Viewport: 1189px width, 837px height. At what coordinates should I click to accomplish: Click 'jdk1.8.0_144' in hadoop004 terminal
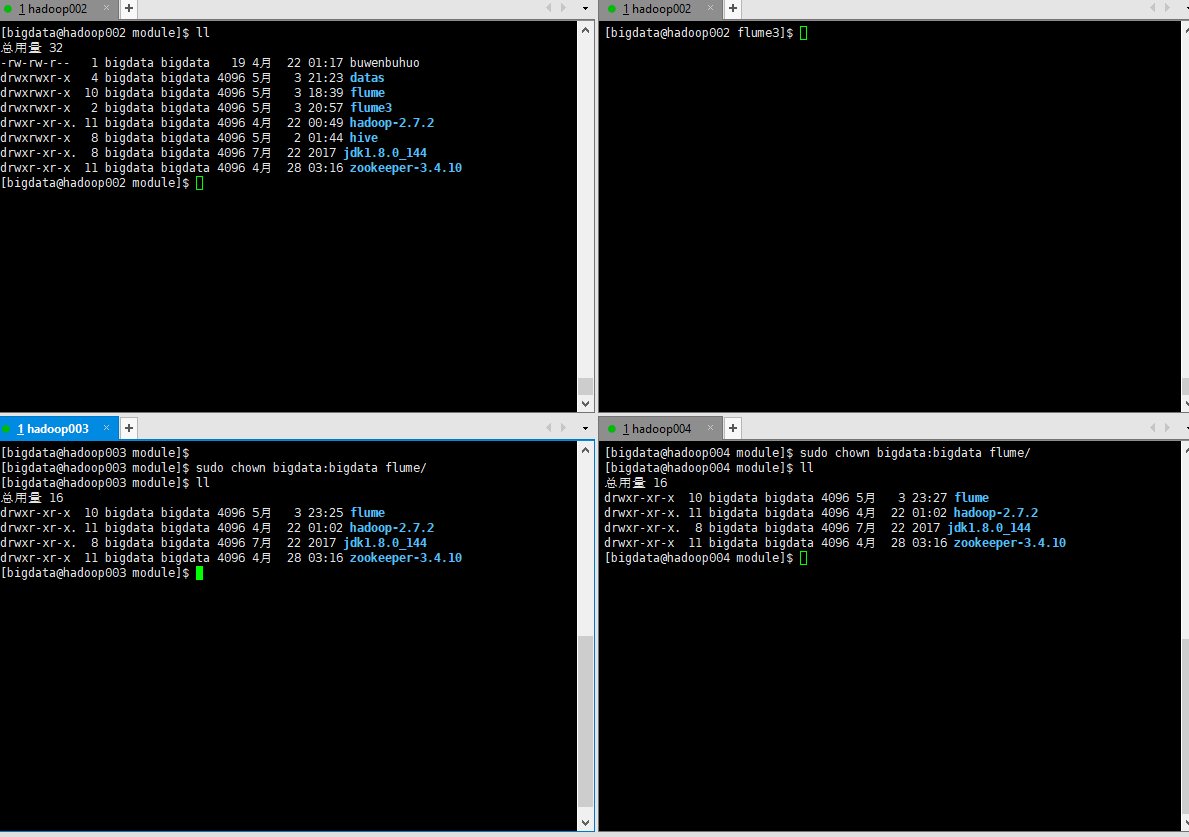click(x=989, y=528)
